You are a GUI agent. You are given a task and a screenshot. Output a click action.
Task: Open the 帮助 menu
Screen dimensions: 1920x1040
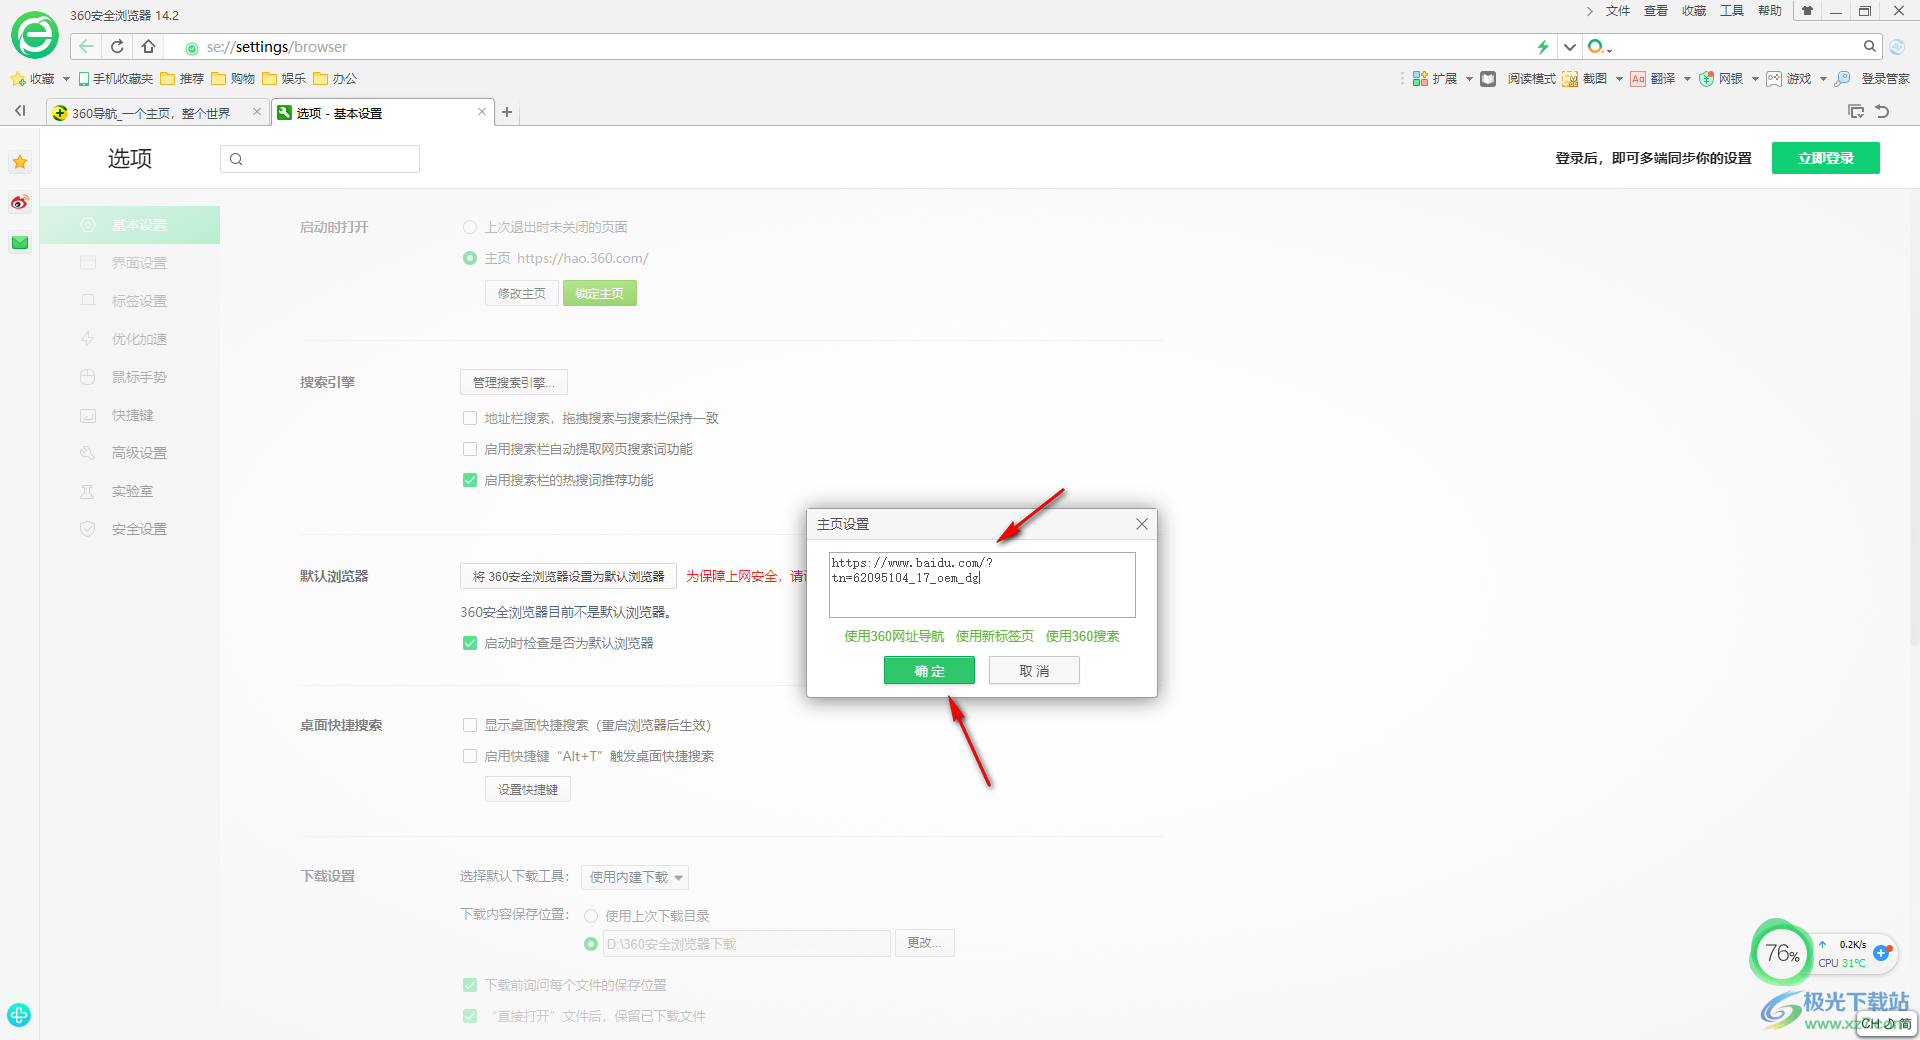coord(1770,11)
